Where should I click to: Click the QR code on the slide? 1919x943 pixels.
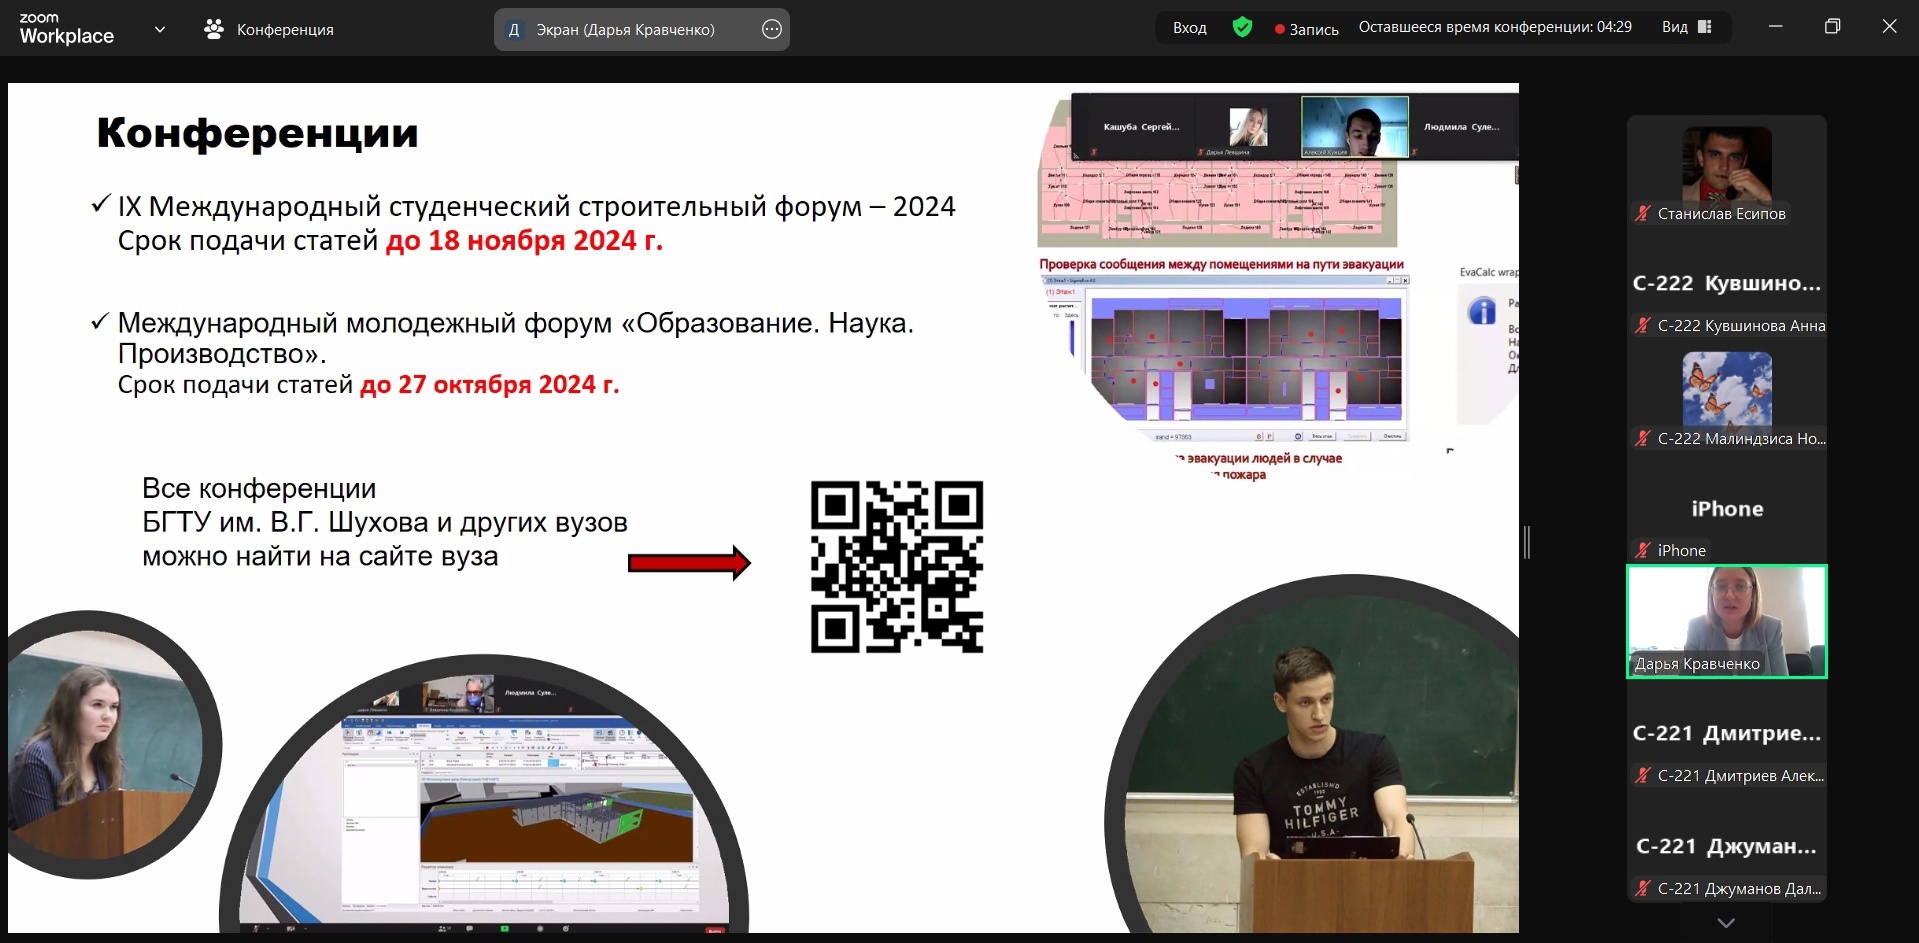896,567
